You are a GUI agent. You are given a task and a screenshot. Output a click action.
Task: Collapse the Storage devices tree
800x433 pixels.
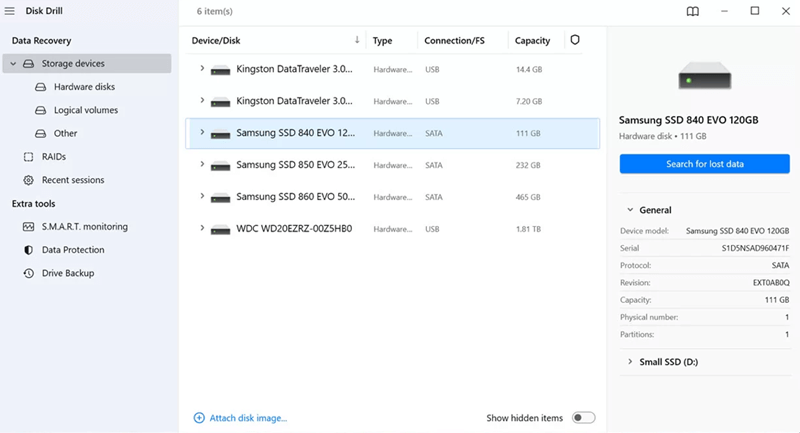pos(13,64)
